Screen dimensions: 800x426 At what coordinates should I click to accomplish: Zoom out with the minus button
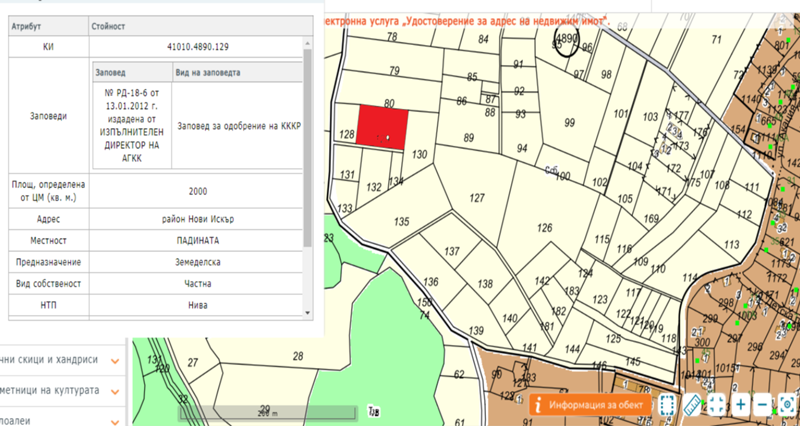coord(762,405)
